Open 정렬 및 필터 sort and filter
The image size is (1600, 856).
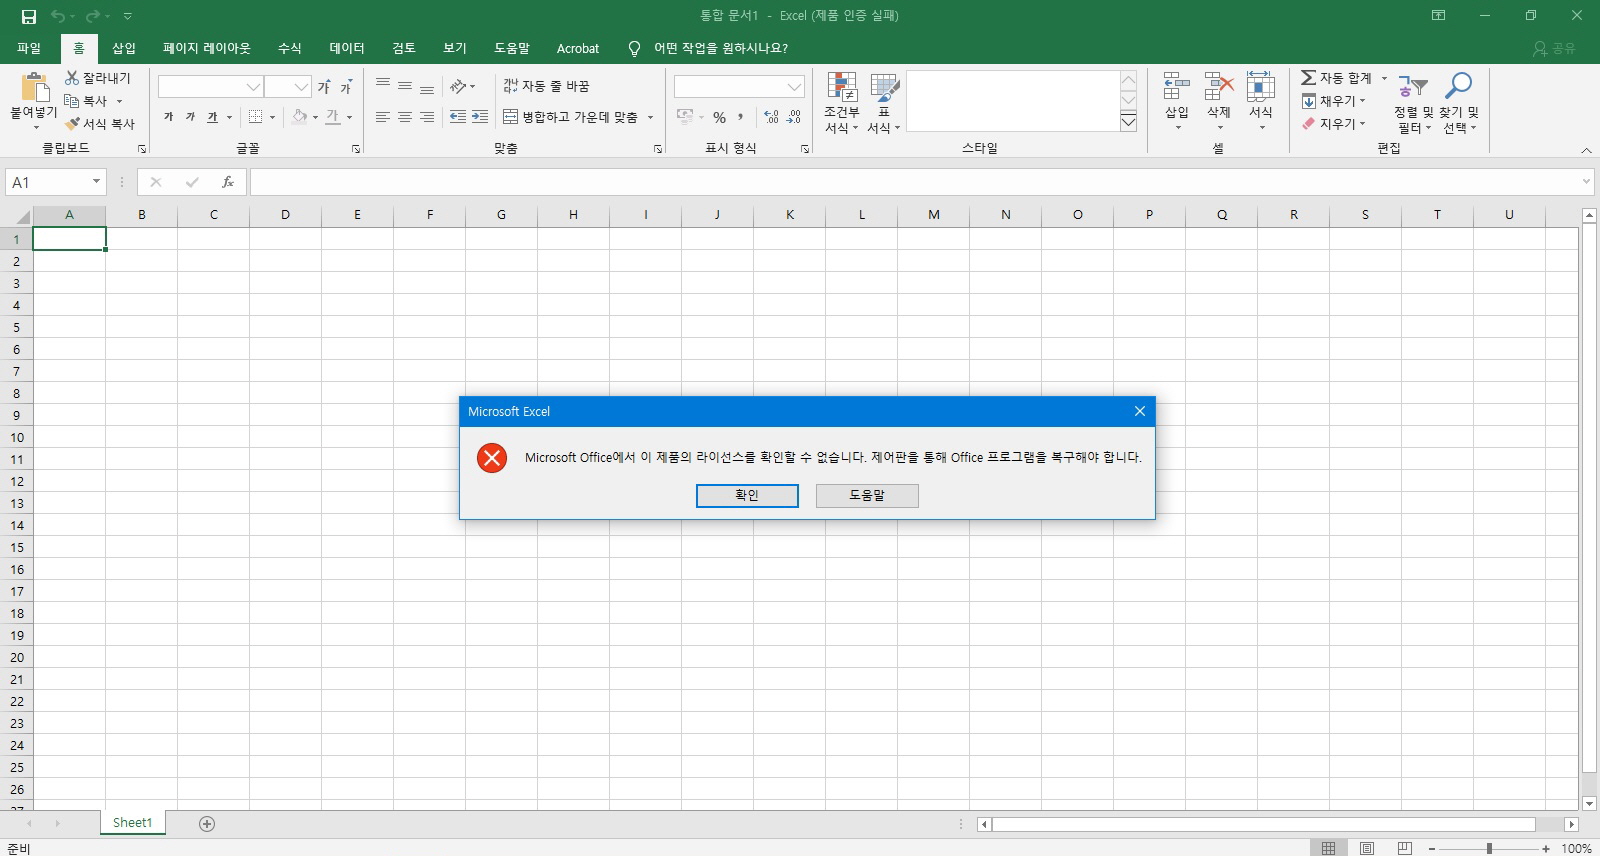[x=1414, y=102]
